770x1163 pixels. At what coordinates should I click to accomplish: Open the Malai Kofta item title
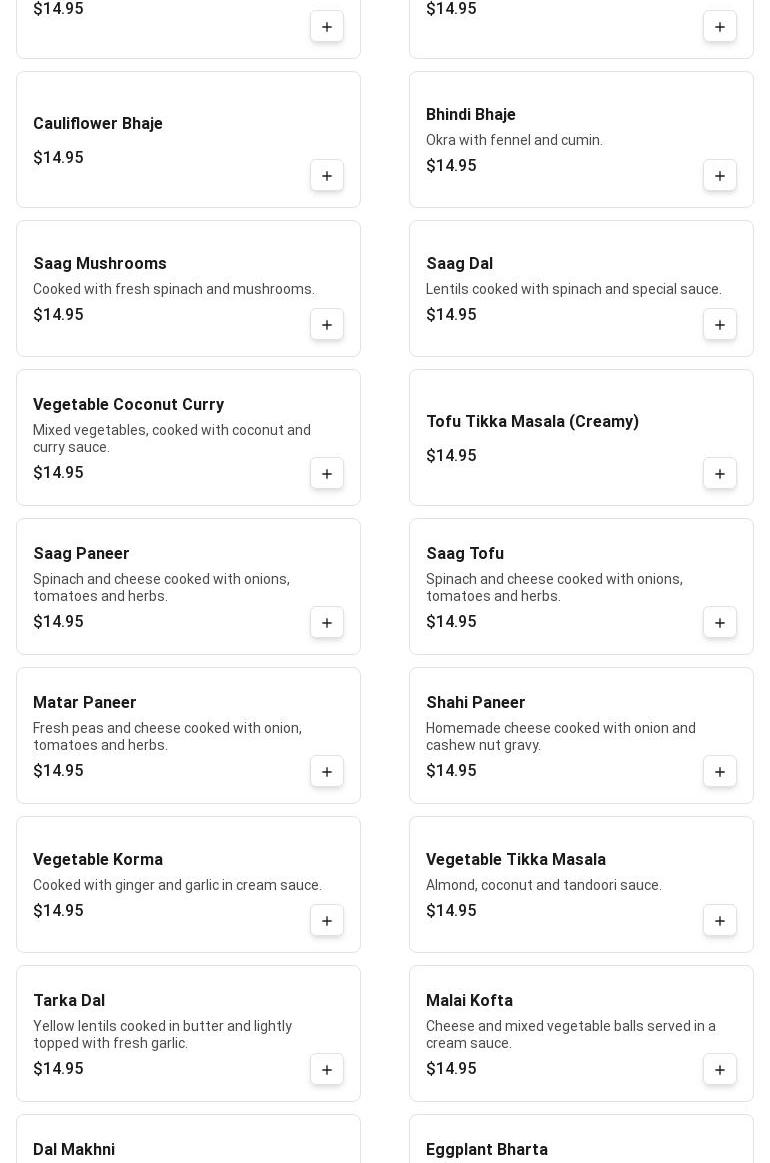click(x=469, y=1001)
